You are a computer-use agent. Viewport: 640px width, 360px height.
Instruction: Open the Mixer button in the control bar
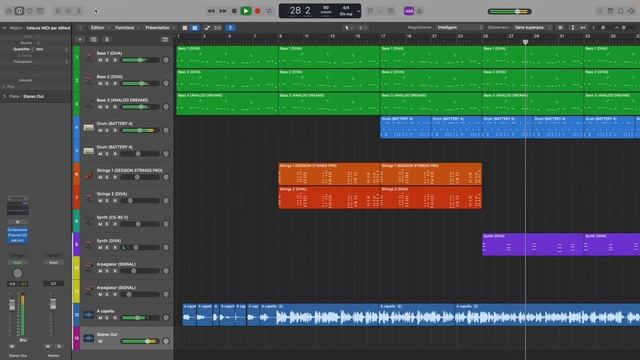pos(69,11)
